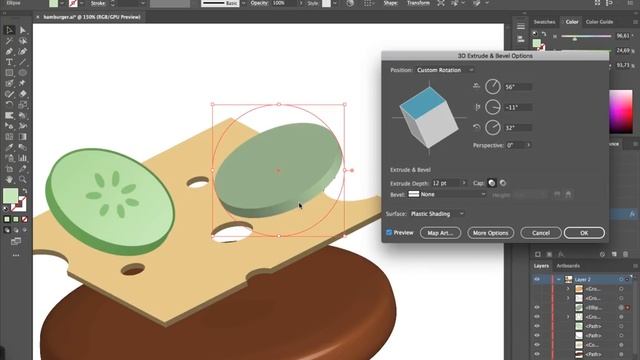The image size is (640, 360).
Task: Expand second Group sublayer in Layers panel
Action: tap(568, 298)
